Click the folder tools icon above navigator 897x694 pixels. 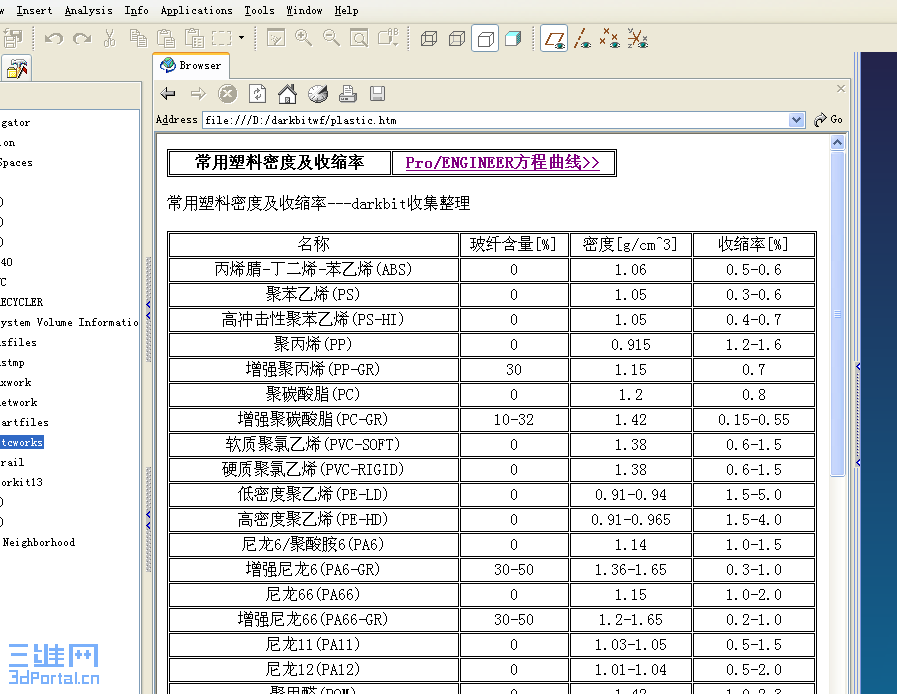coord(17,69)
